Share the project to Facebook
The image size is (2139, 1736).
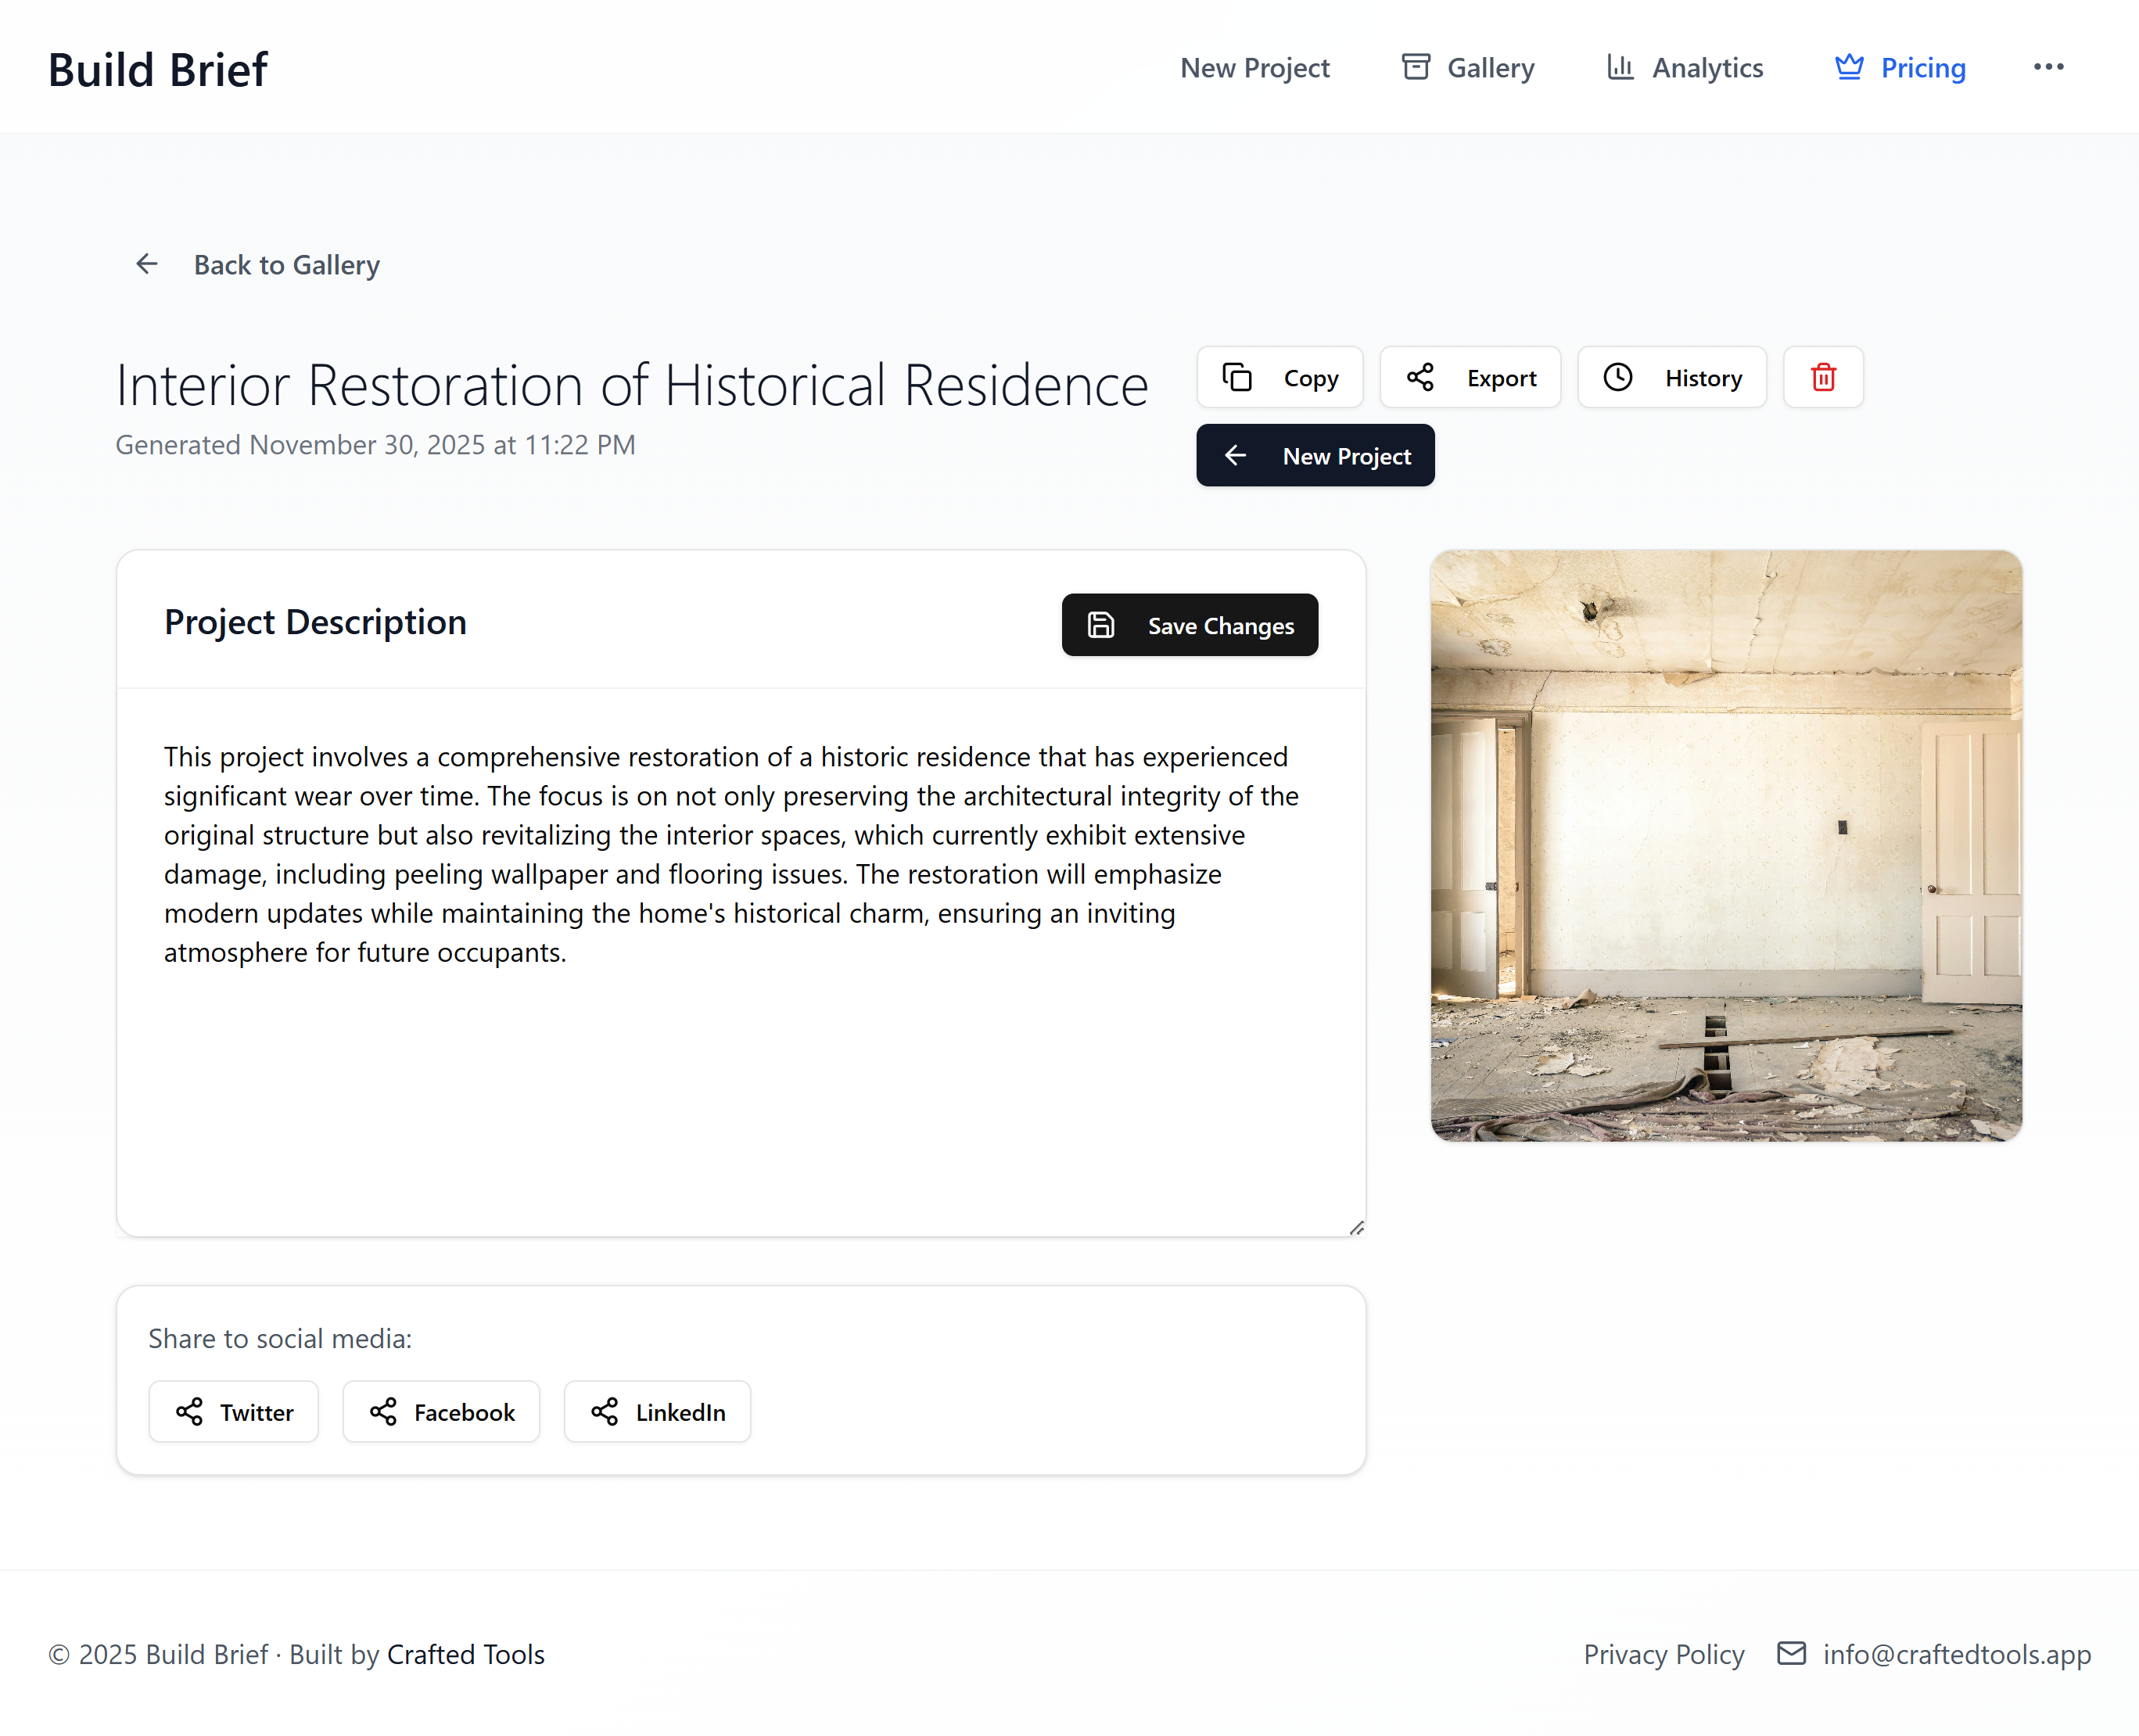441,1411
